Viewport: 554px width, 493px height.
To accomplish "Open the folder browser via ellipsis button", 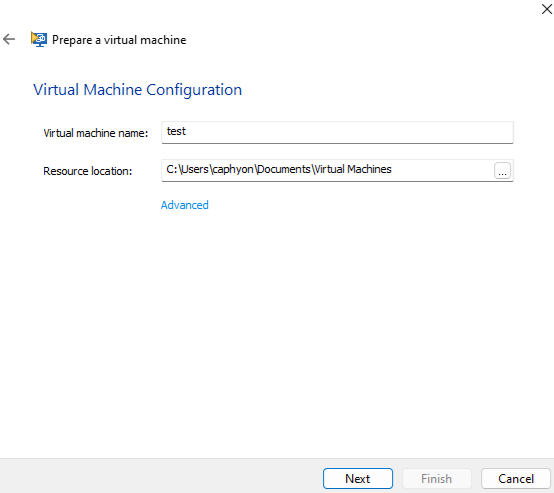I will pos(502,171).
